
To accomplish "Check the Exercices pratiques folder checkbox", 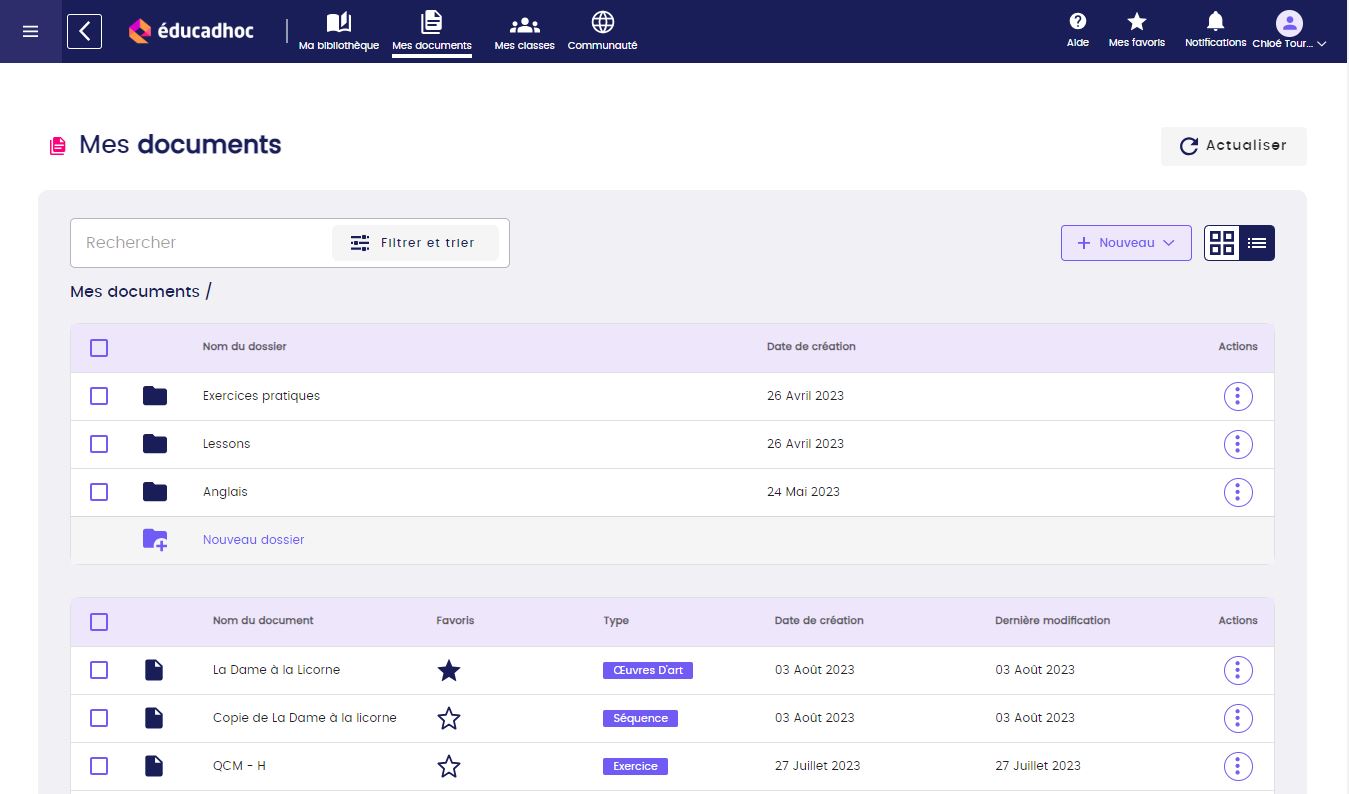I will tap(99, 396).
